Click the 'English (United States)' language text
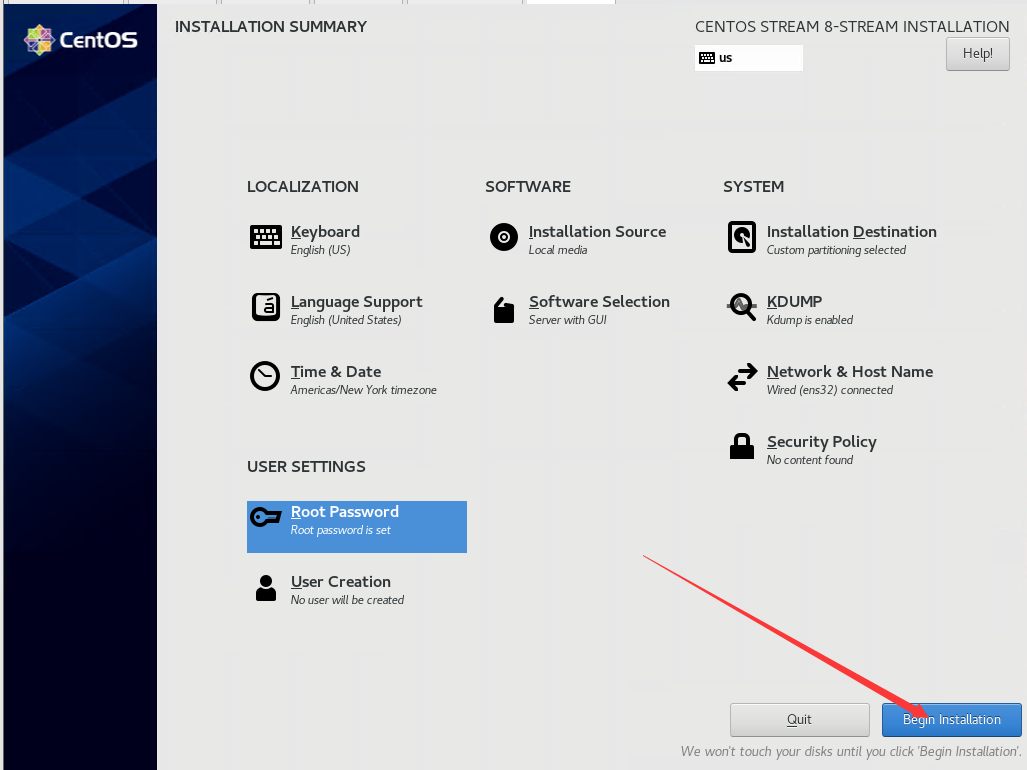The width and height of the screenshot is (1027, 770). pos(346,320)
